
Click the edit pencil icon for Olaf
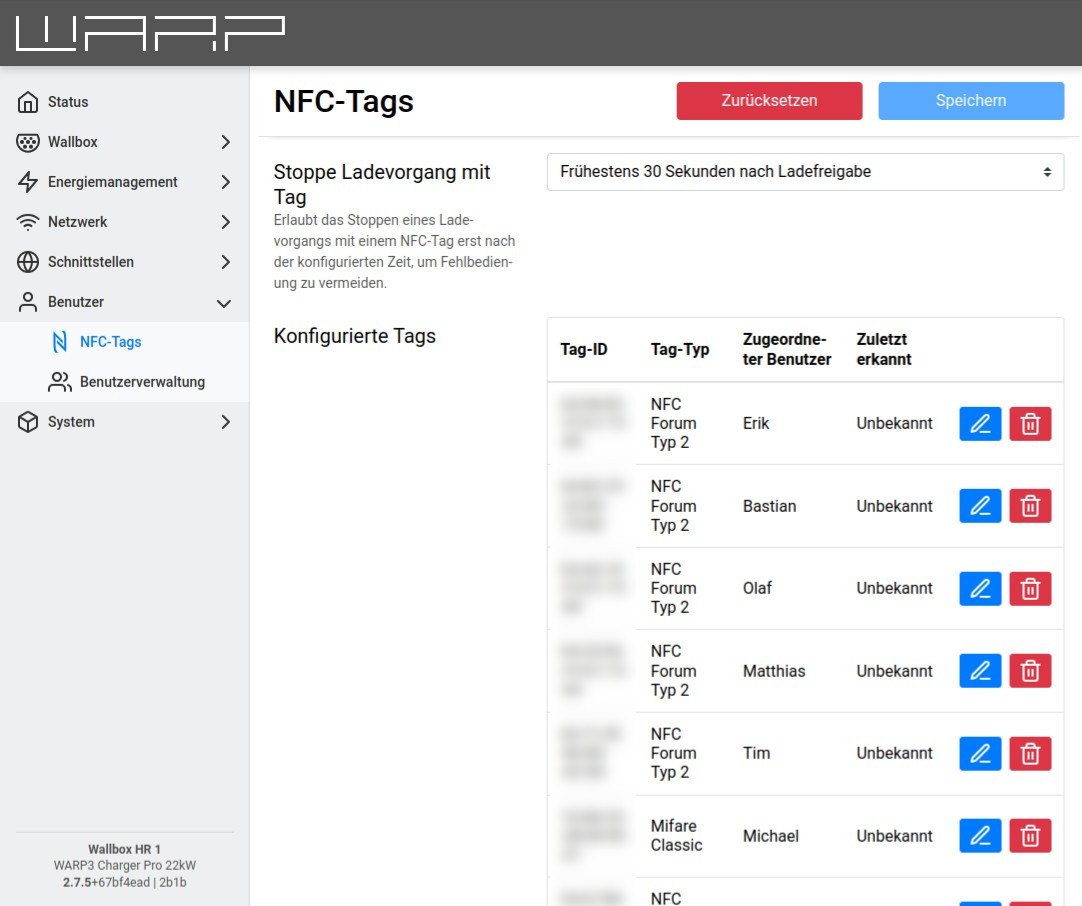tap(980, 589)
